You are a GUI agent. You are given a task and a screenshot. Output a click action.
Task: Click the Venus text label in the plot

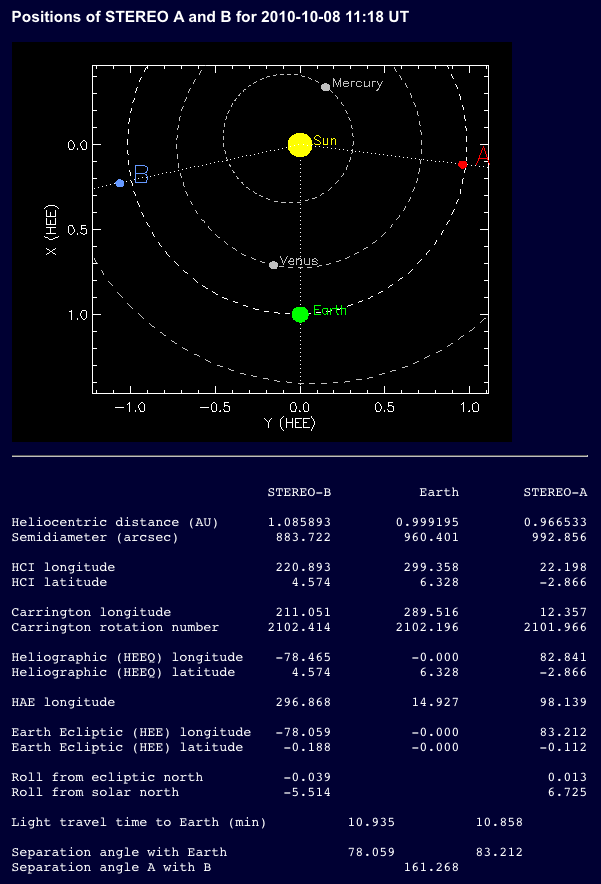[299, 261]
